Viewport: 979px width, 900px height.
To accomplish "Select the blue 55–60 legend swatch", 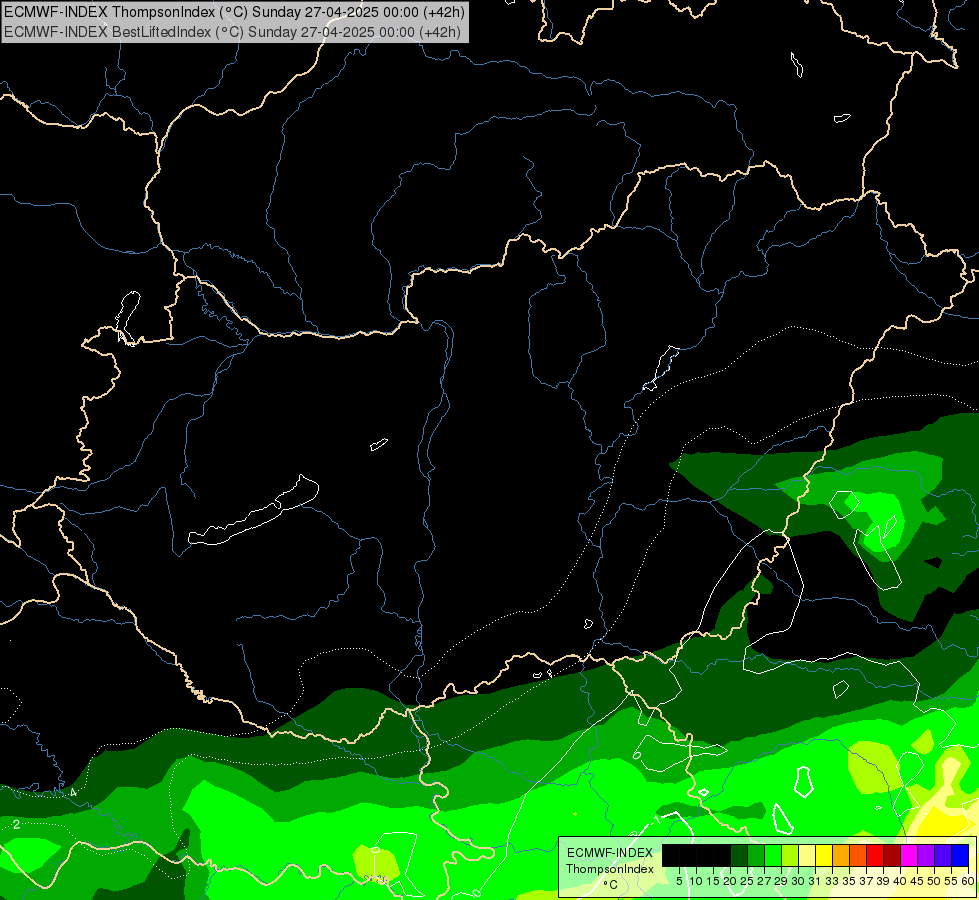I will click(x=960, y=855).
